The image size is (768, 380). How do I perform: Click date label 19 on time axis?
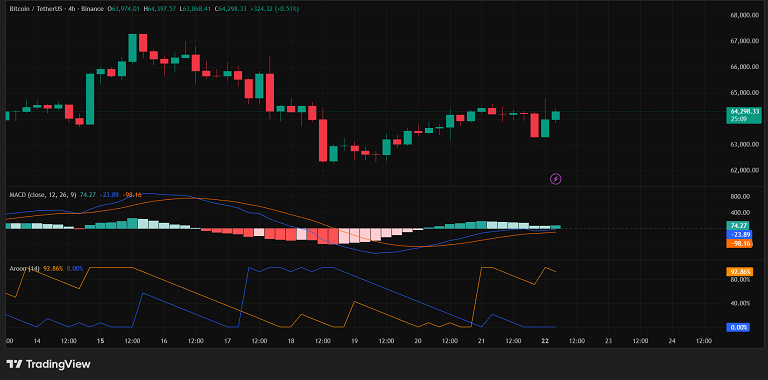[355, 341]
